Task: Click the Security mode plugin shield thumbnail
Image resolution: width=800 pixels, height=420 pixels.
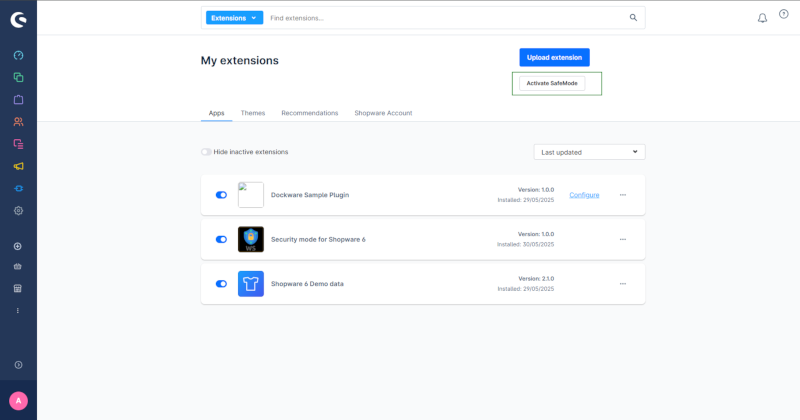Action: tap(251, 239)
